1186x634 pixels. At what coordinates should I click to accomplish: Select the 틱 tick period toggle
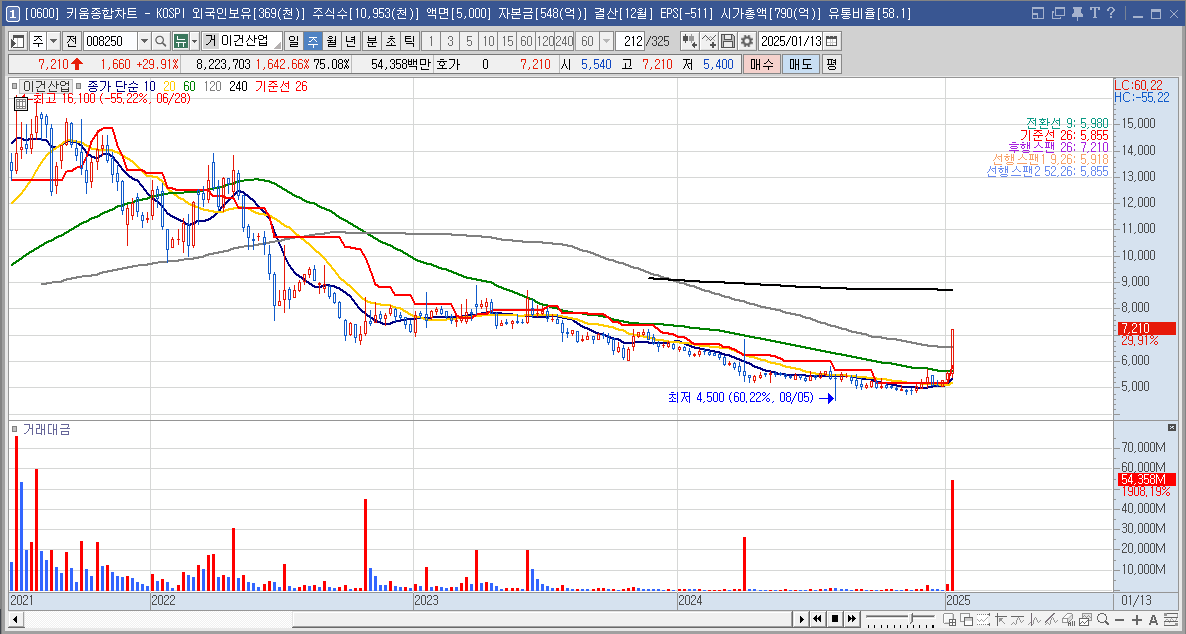click(x=409, y=41)
